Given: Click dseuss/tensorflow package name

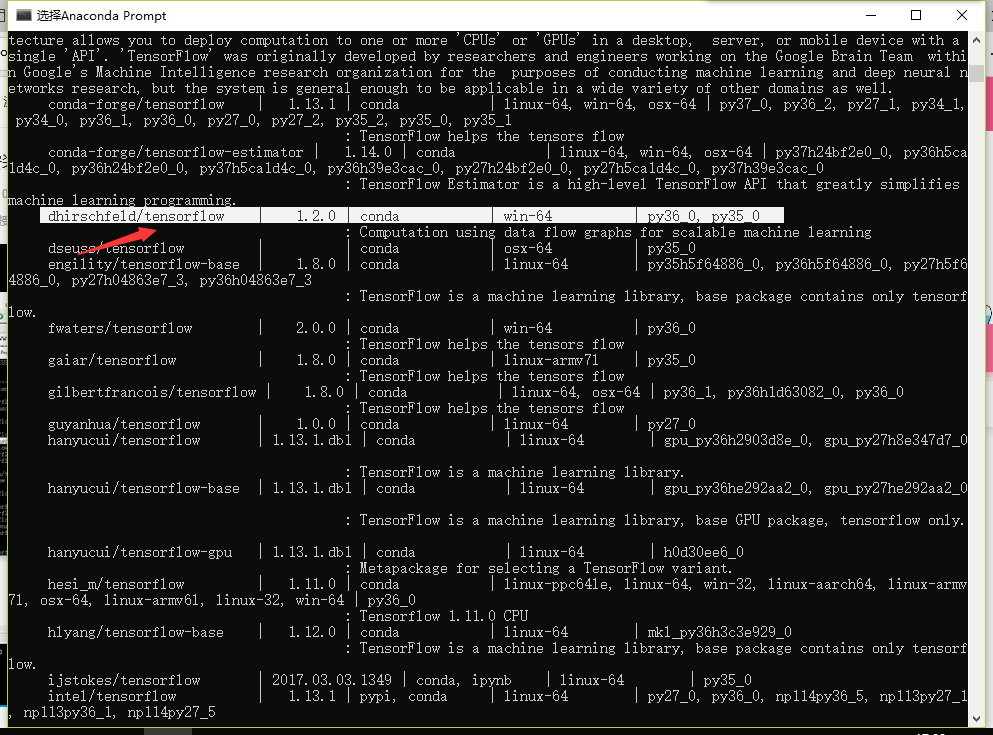Looking at the screenshot, I should [x=116, y=248].
